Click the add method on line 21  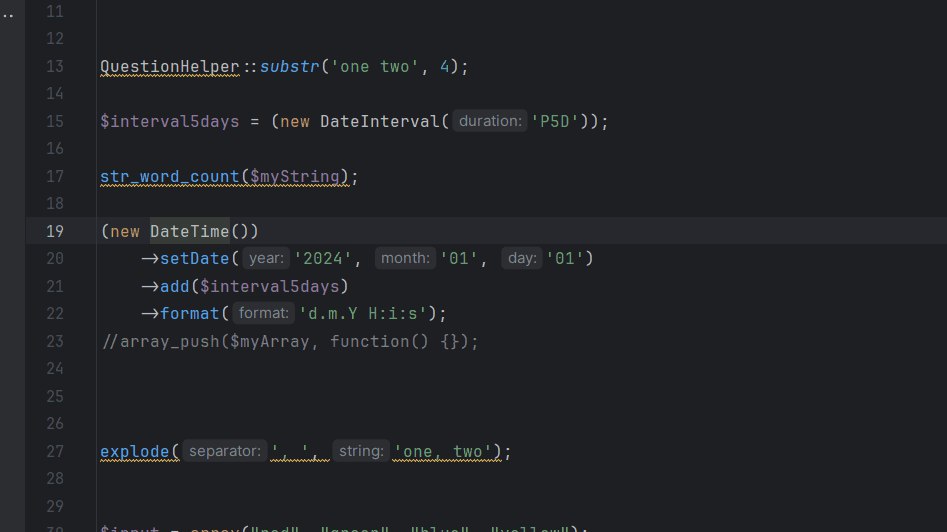pos(175,286)
